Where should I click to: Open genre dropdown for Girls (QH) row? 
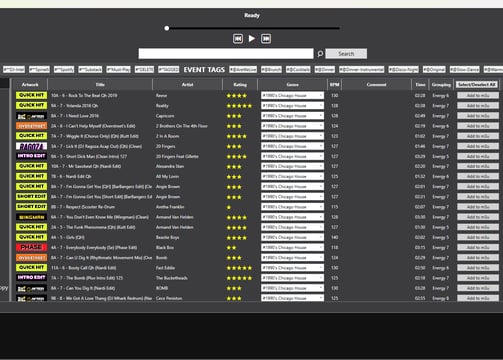pyautogui.click(x=292, y=237)
